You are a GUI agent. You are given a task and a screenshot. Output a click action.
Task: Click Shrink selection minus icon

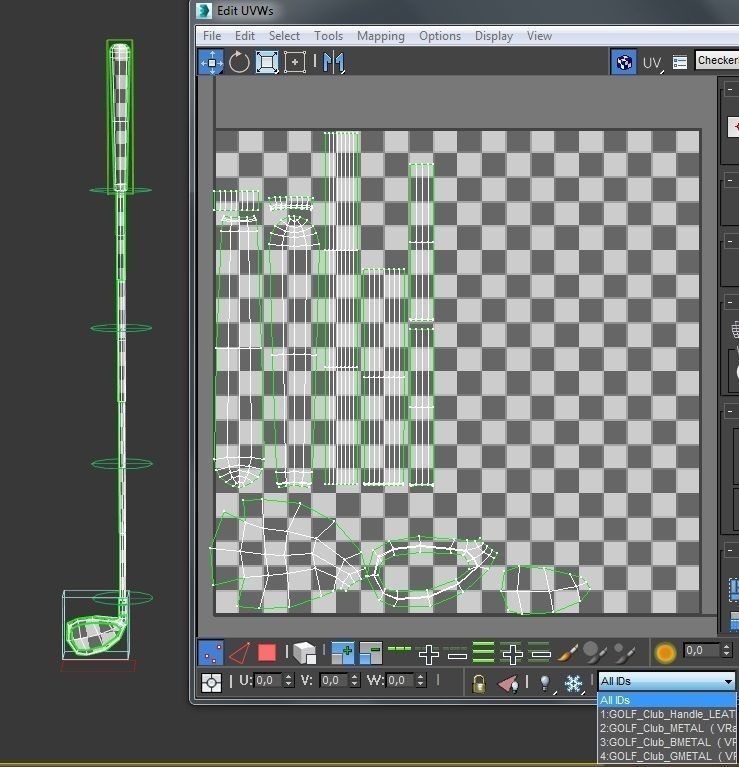tap(370, 654)
